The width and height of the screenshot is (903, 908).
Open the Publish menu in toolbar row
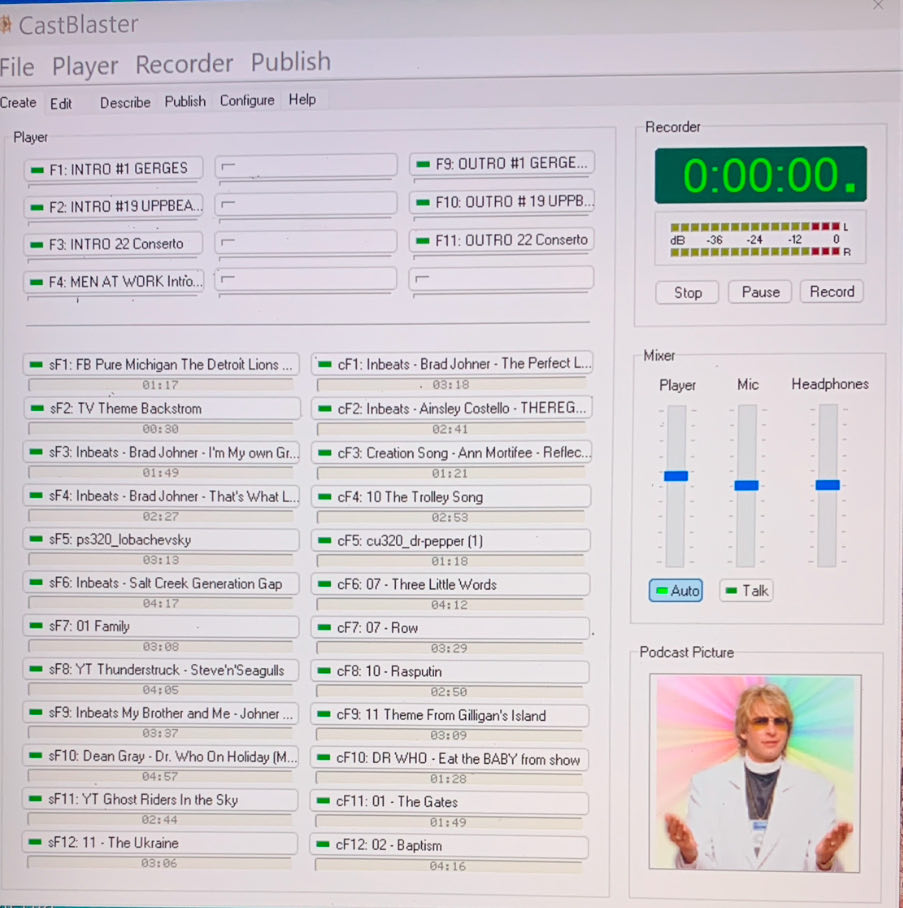[185, 102]
